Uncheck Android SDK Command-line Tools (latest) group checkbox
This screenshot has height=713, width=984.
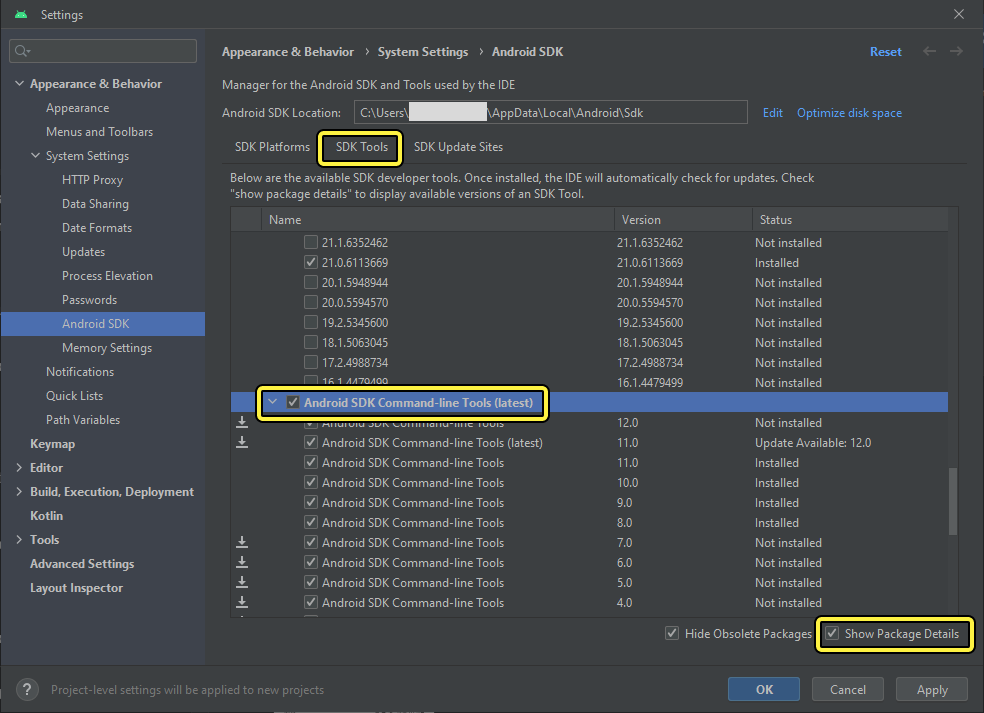tap(293, 402)
